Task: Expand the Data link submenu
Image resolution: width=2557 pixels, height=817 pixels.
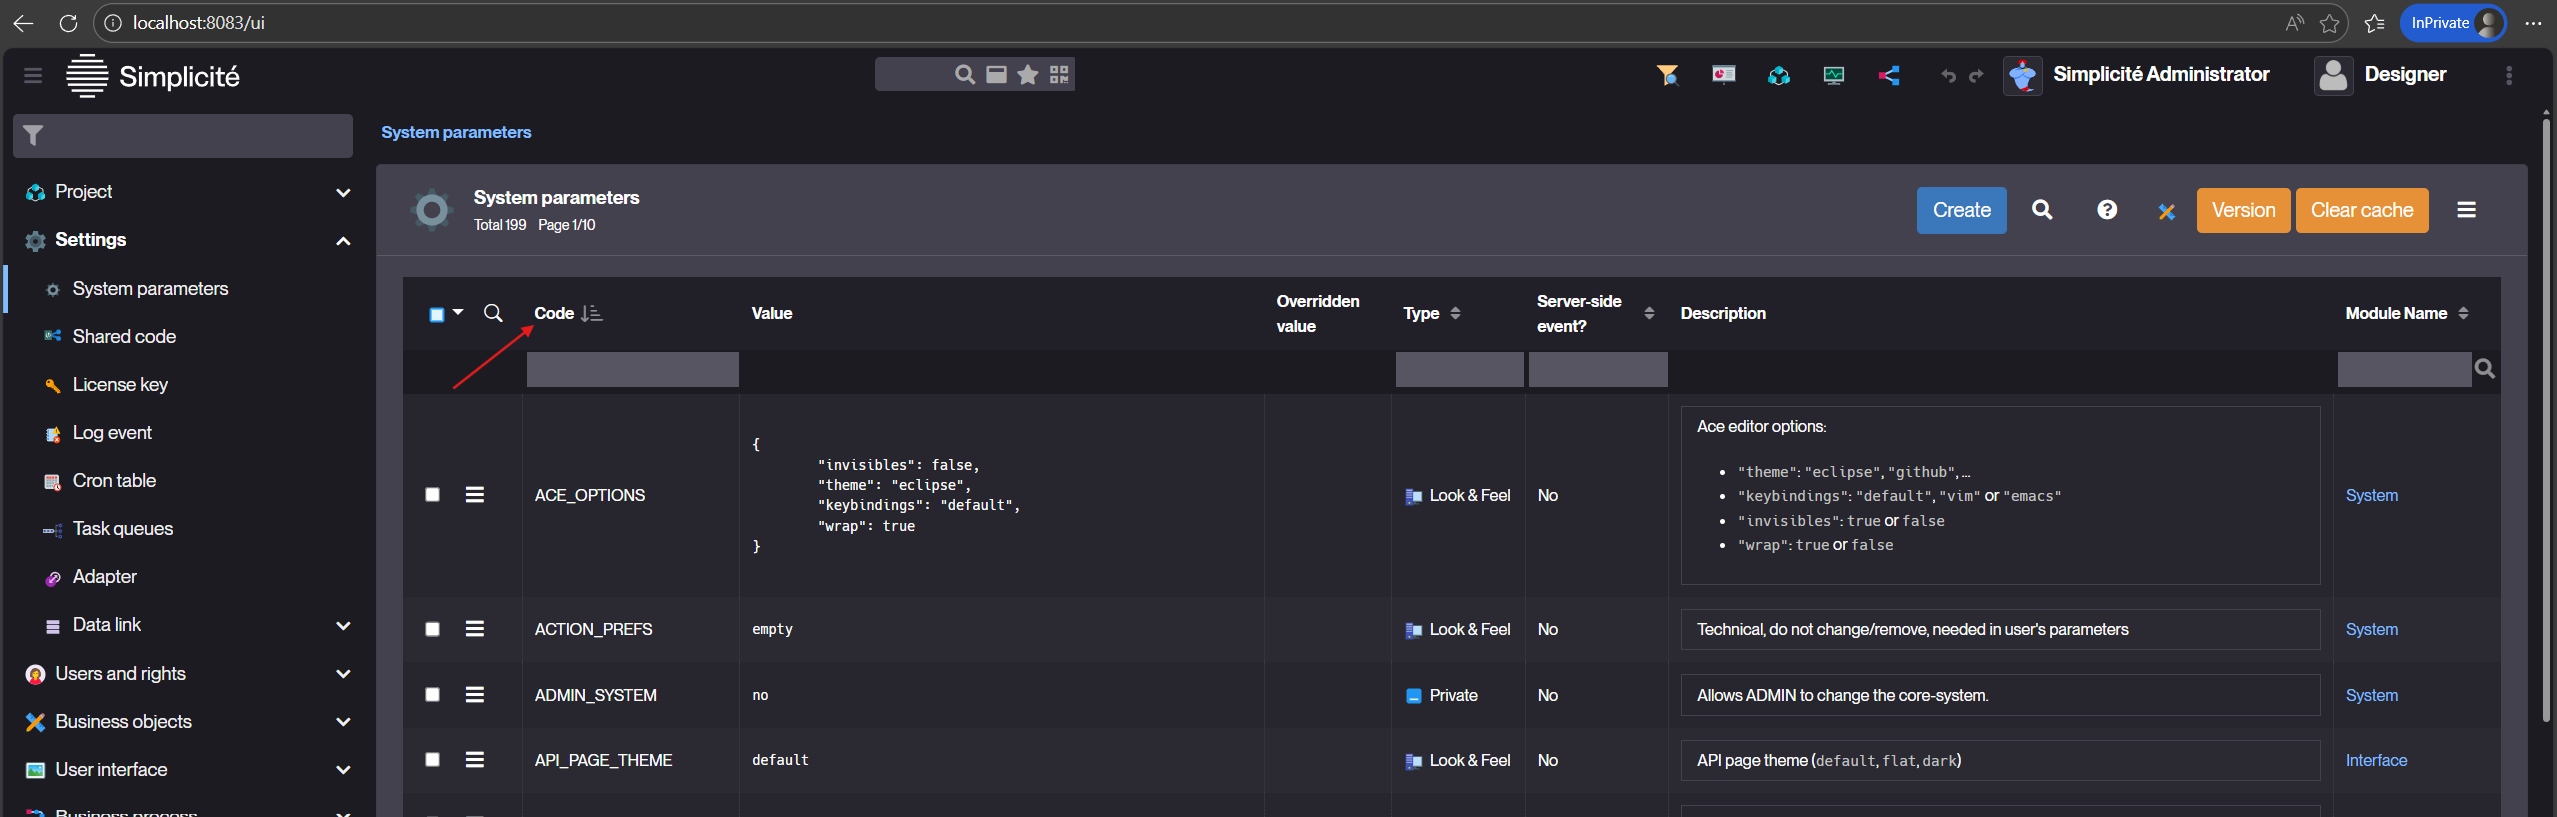Action: click(x=343, y=626)
